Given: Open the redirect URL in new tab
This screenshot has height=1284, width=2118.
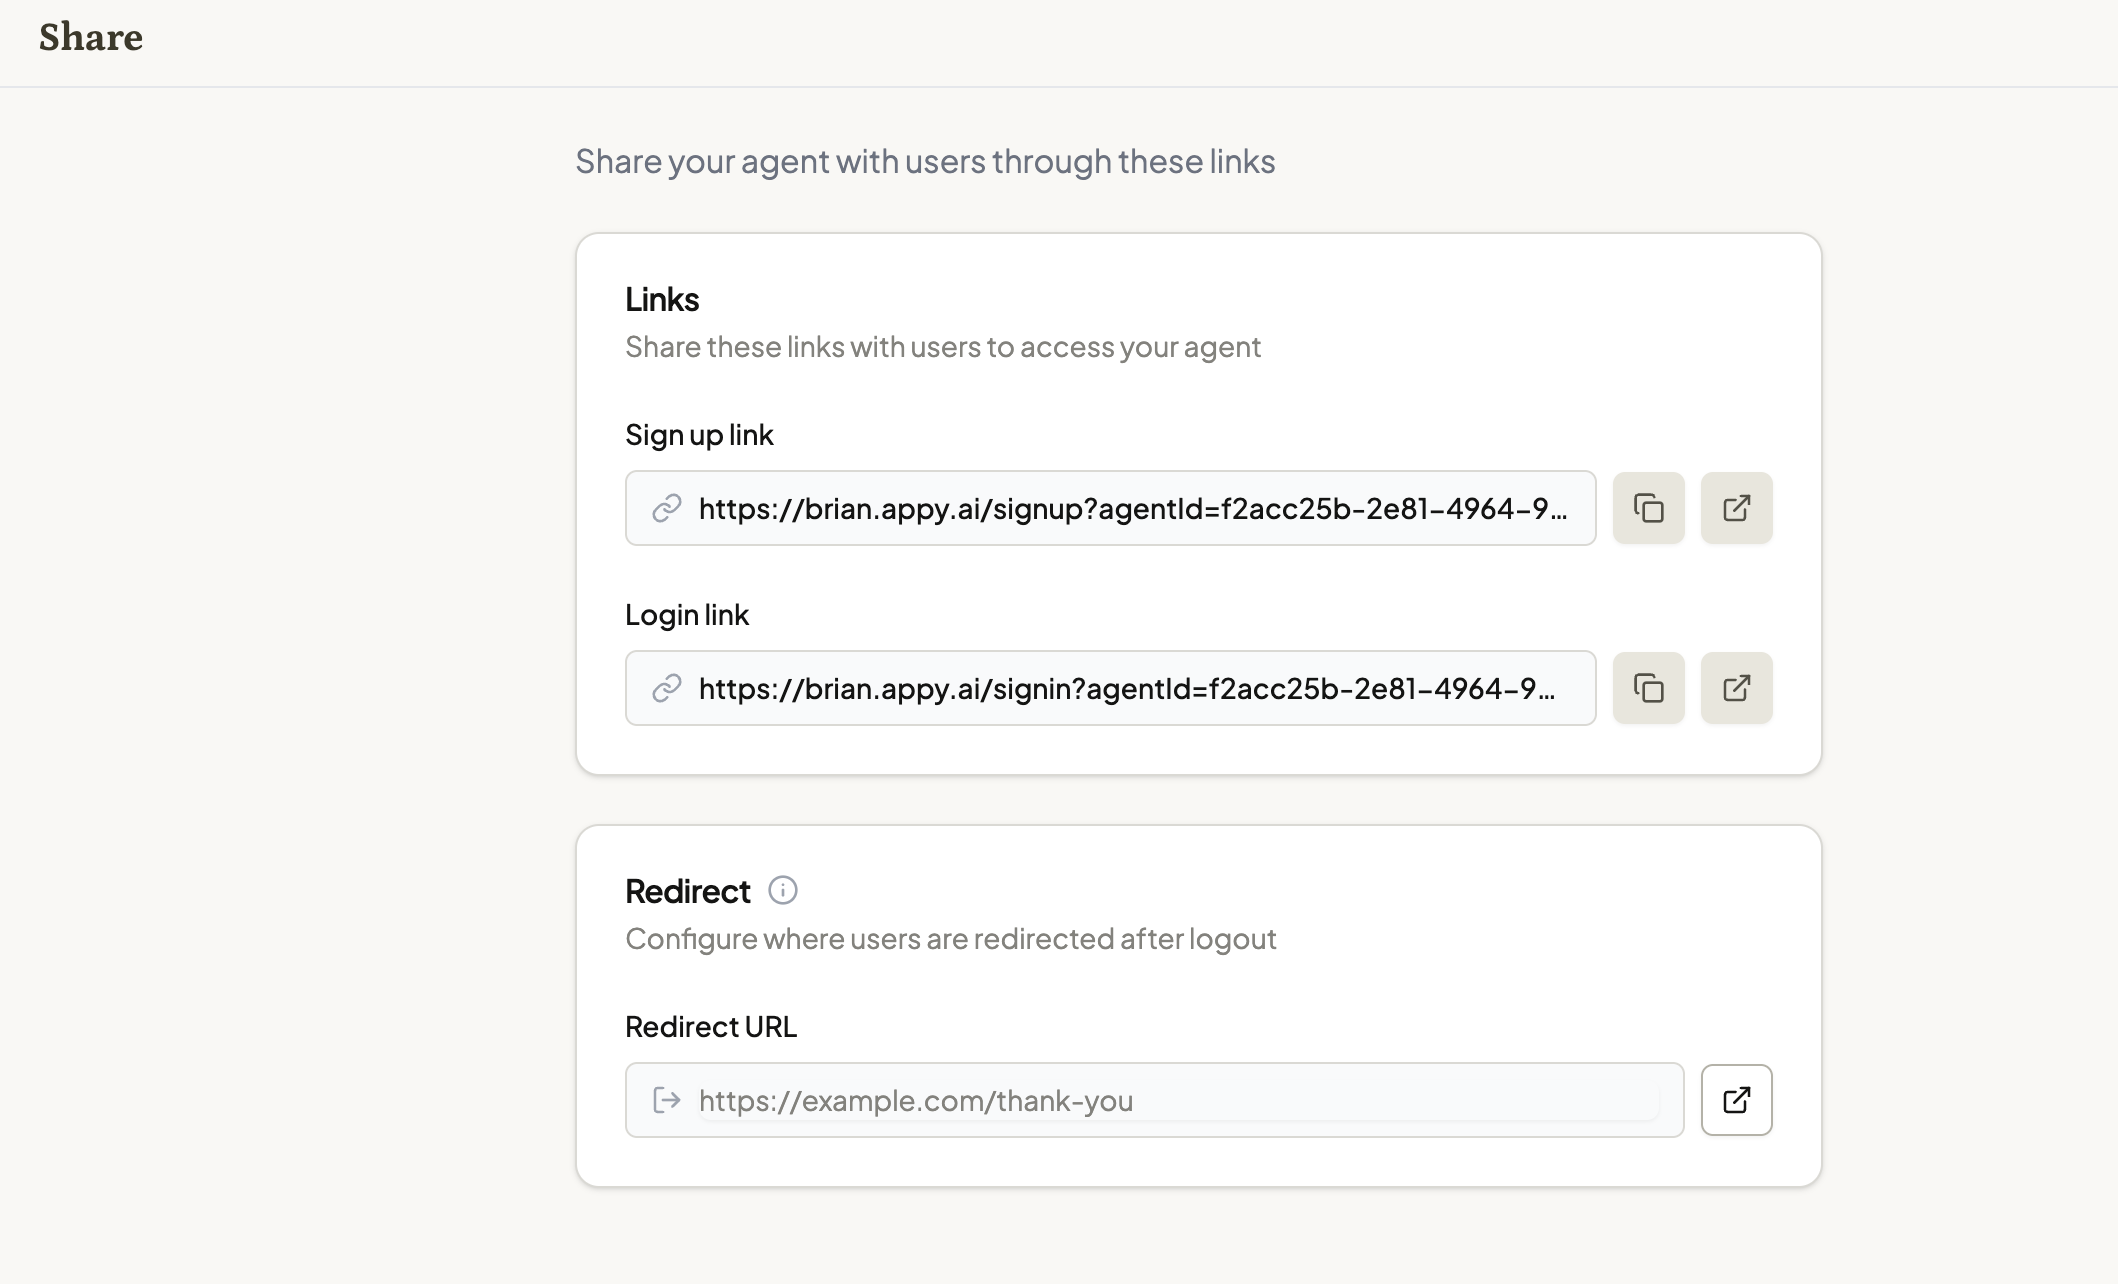Looking at the screenshot, I should (x=1736, y=1100).
